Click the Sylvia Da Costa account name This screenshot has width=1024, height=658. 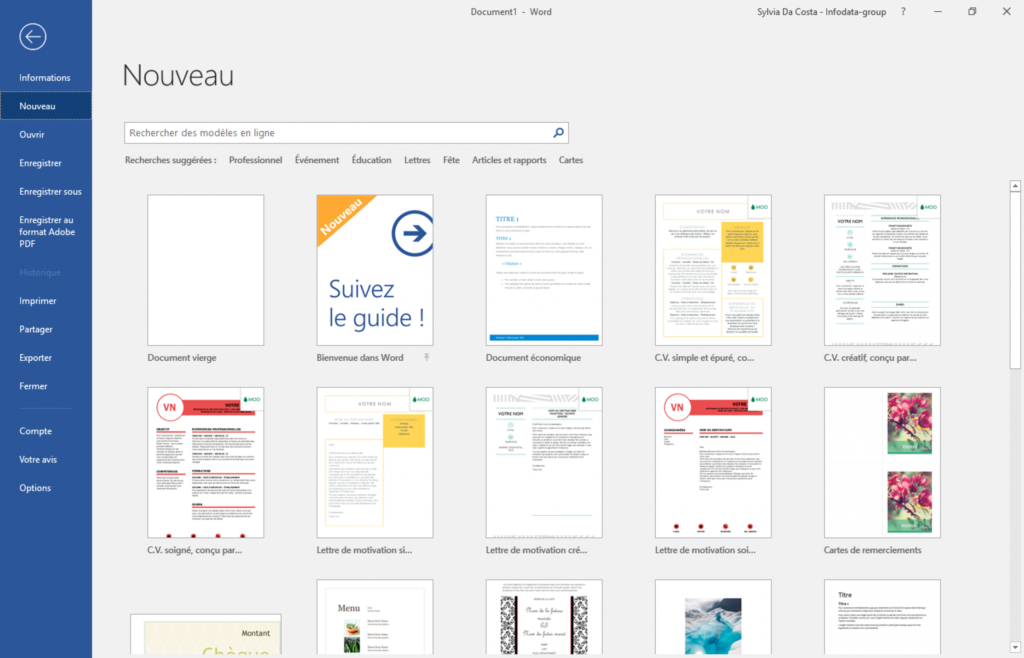[816, 12]
